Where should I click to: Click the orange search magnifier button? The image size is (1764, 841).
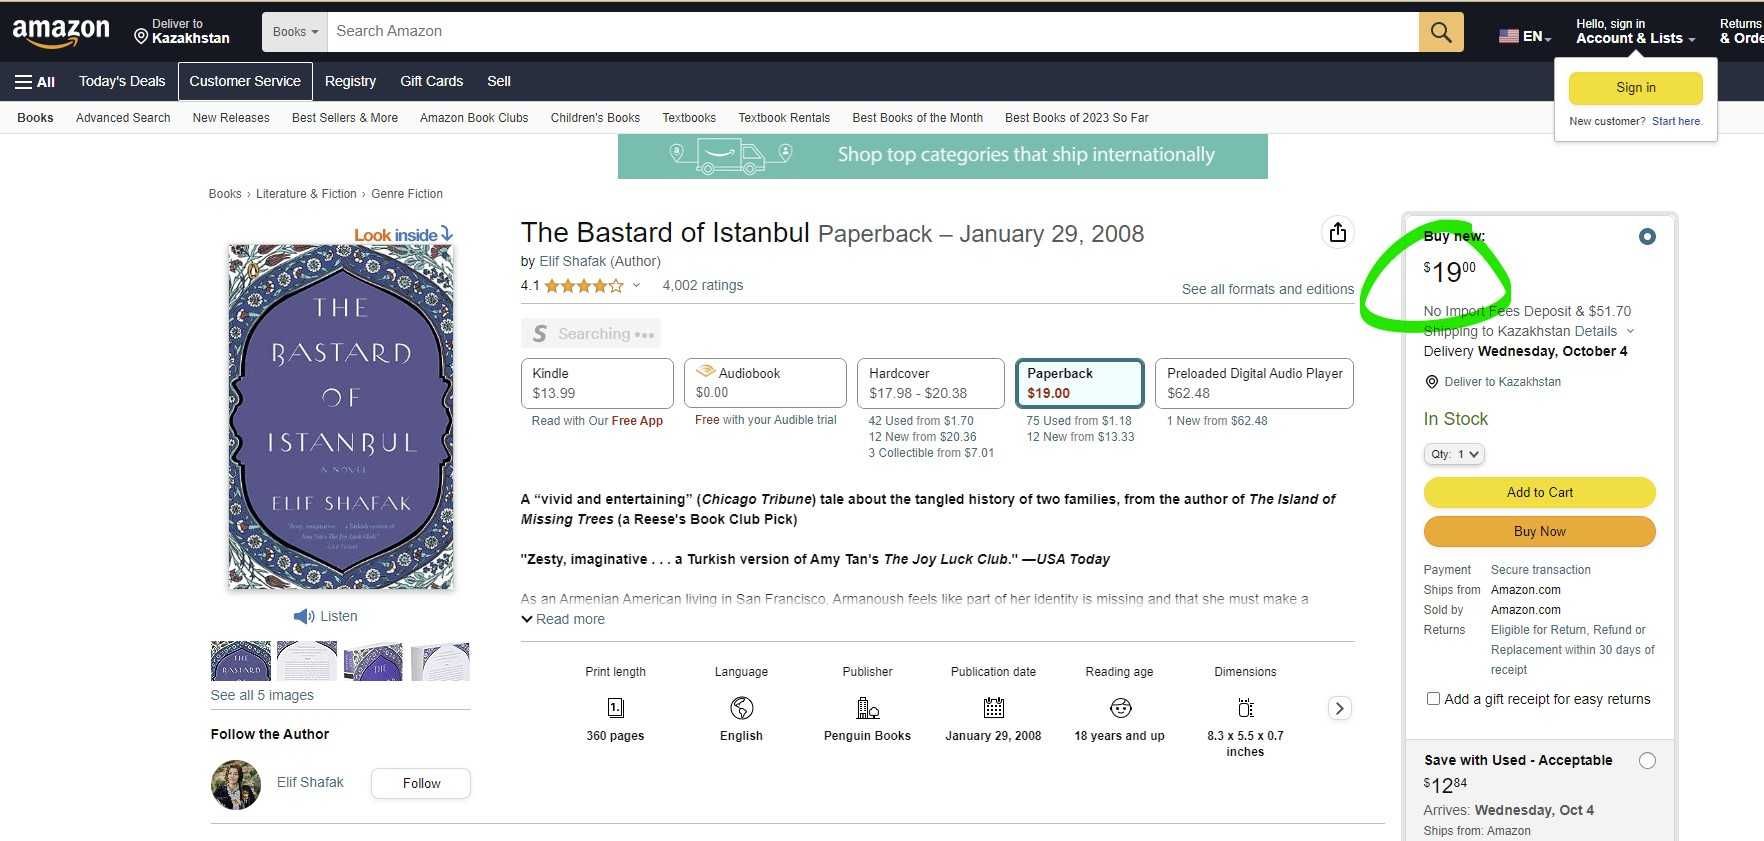(1441, 32)
